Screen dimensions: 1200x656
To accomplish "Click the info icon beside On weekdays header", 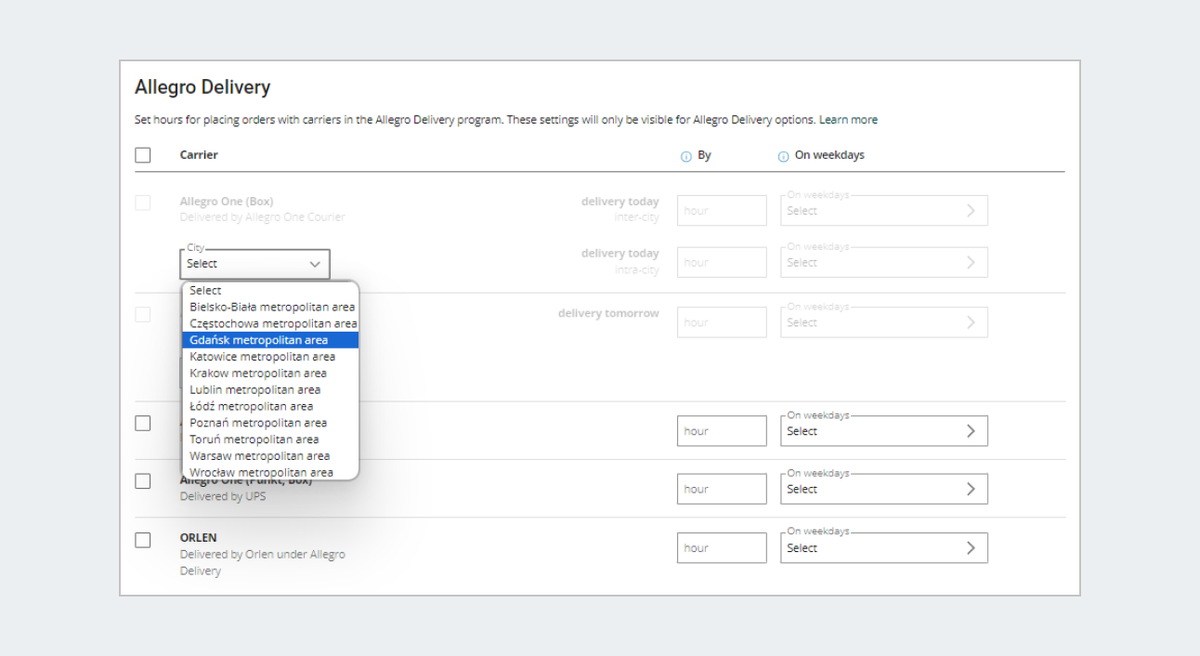I will pos(784,156).
